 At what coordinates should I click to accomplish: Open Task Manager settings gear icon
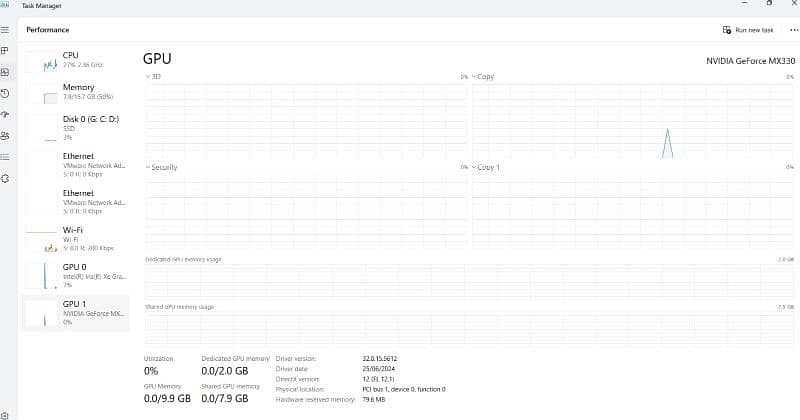click(5, 411)
